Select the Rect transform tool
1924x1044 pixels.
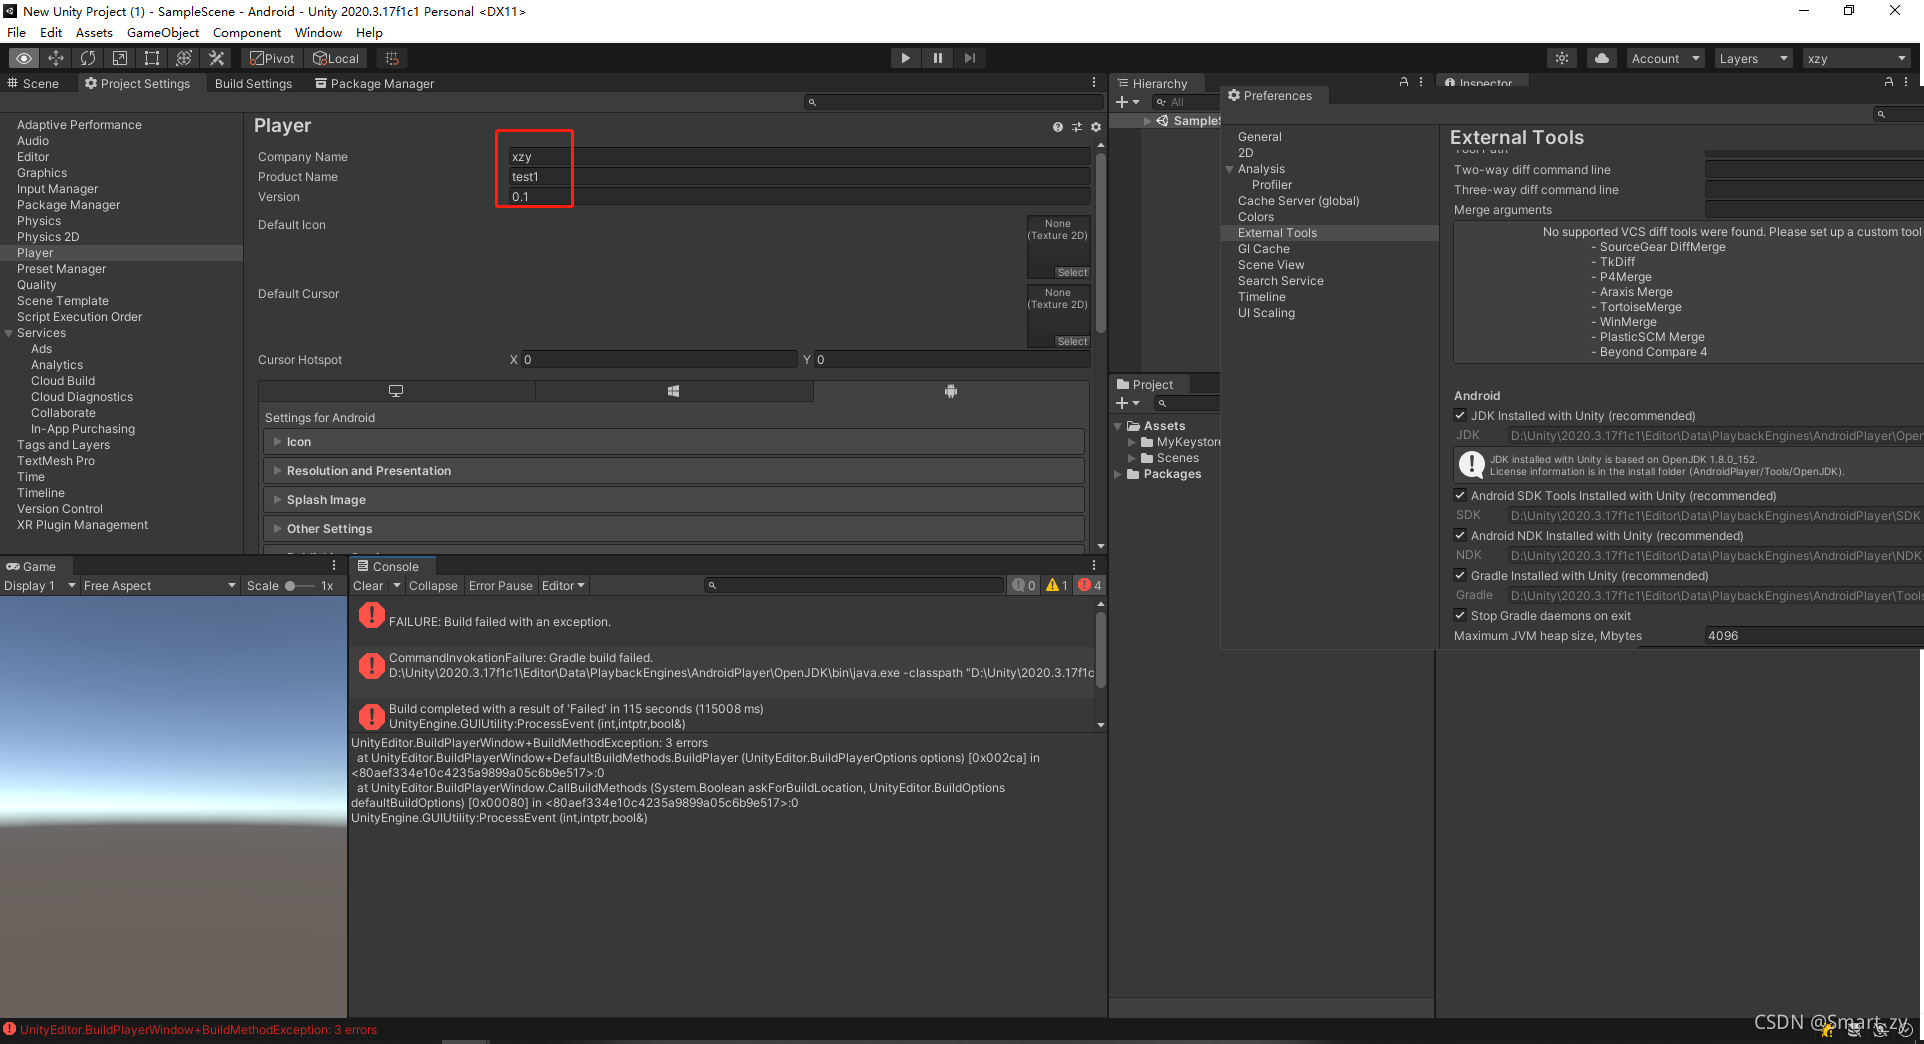click(x=152, y=58)
